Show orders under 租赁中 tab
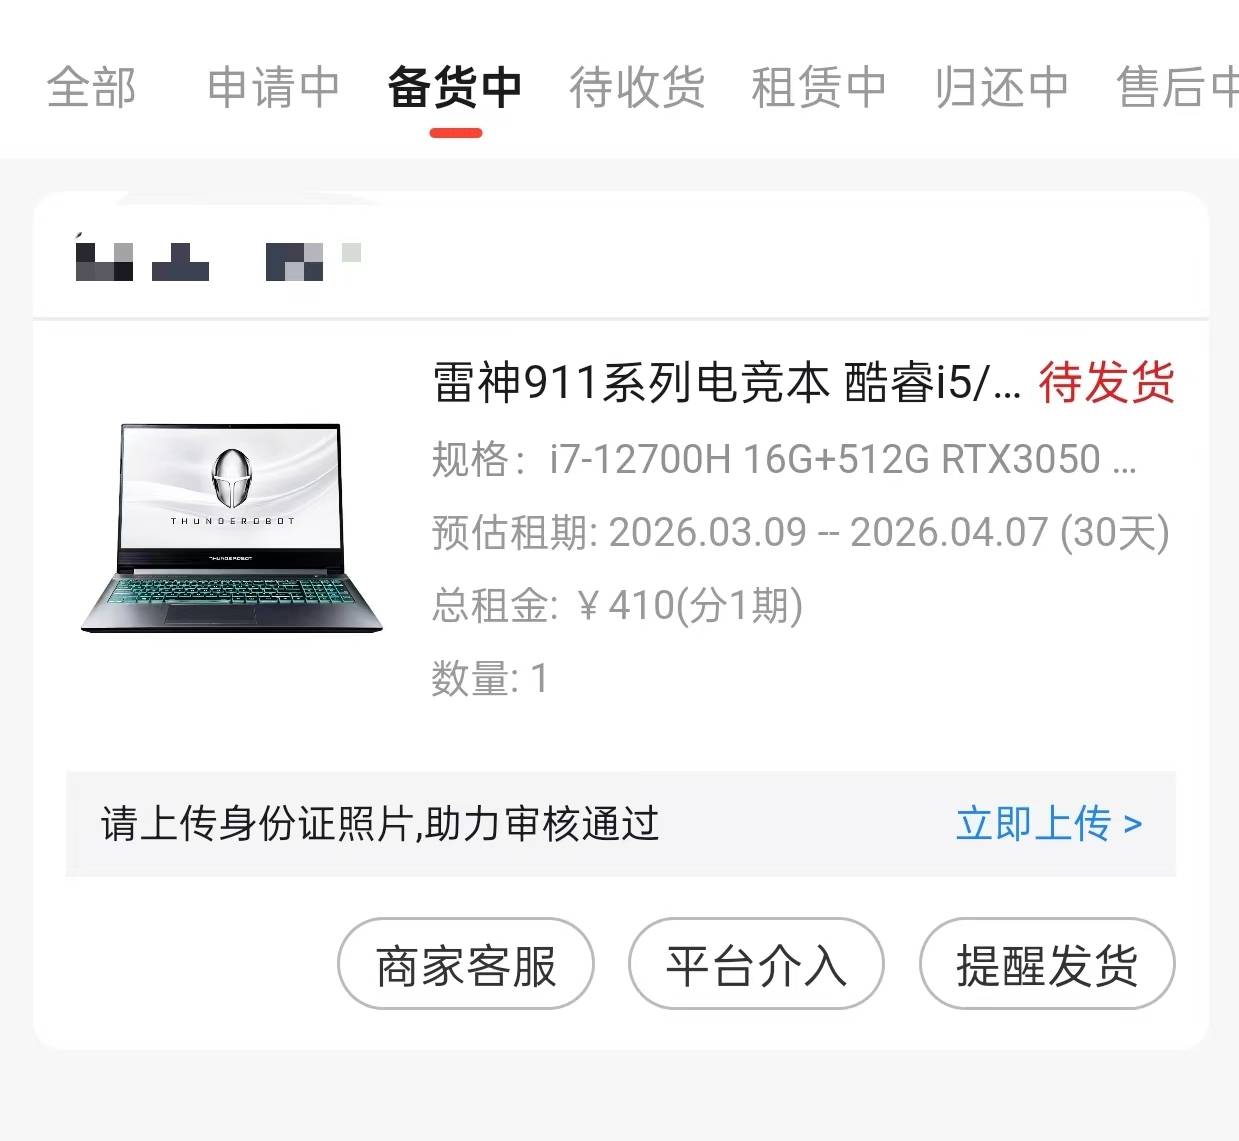The width and height of the screenshot is (1239, 1141). click(819, 87)
